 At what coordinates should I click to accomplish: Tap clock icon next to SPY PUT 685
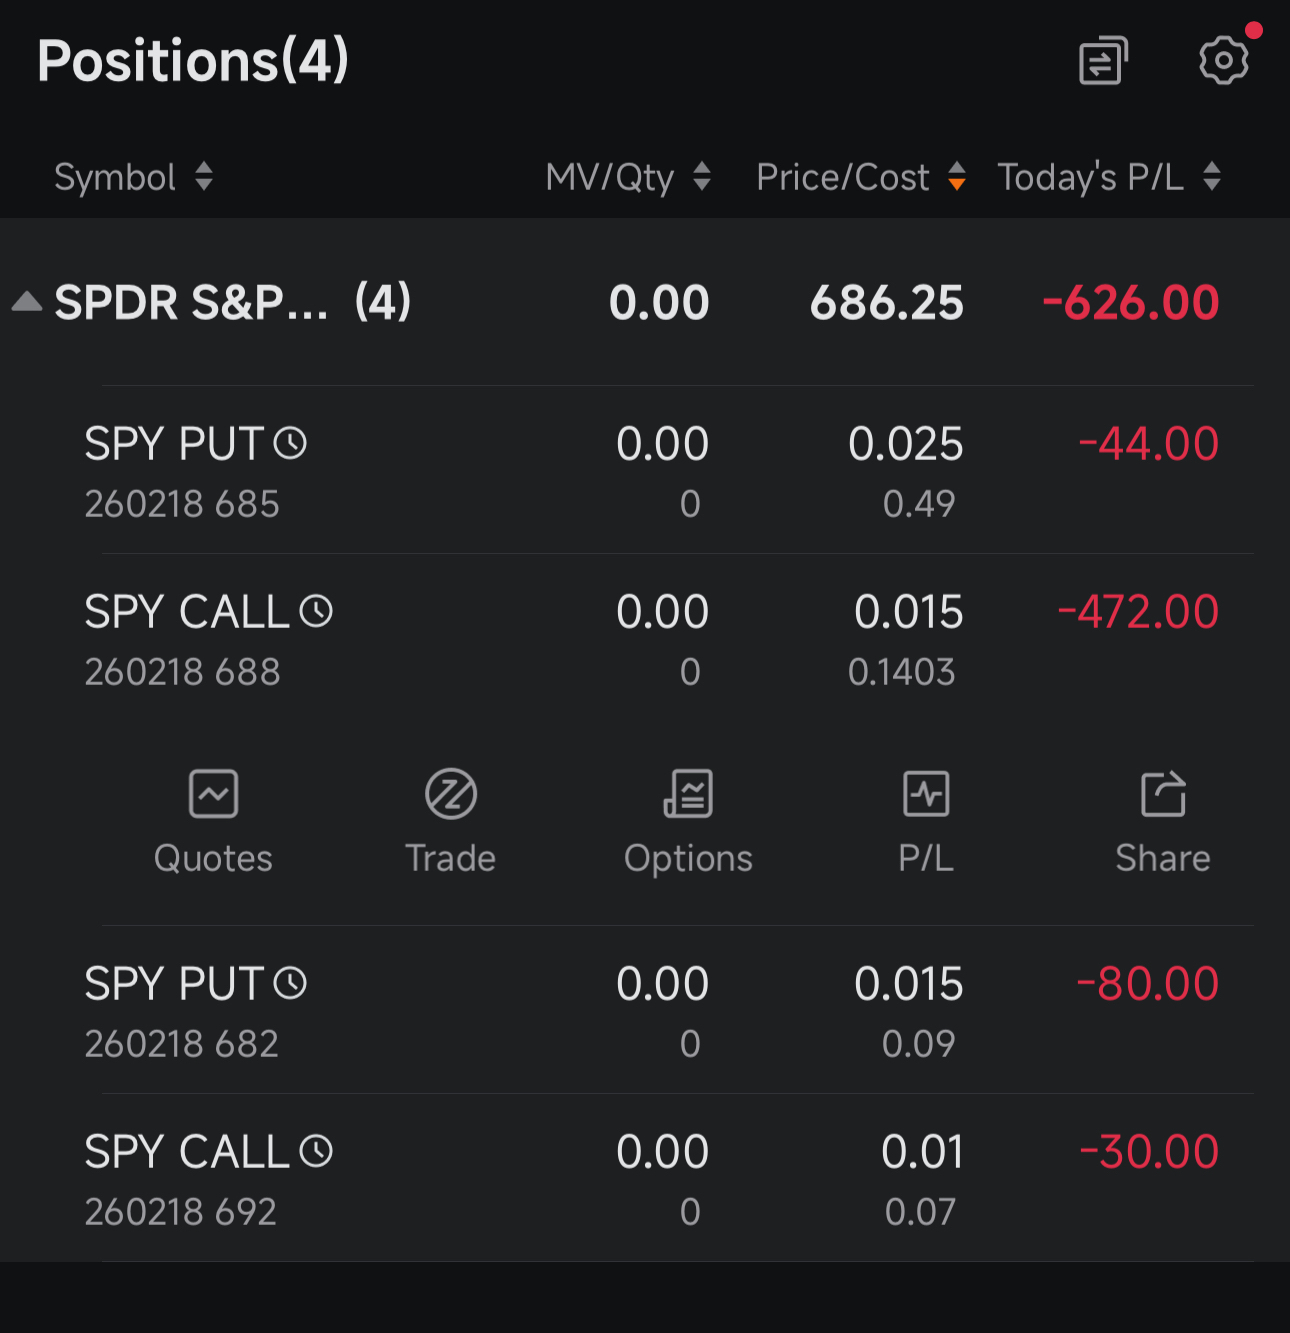coord(290,443)
